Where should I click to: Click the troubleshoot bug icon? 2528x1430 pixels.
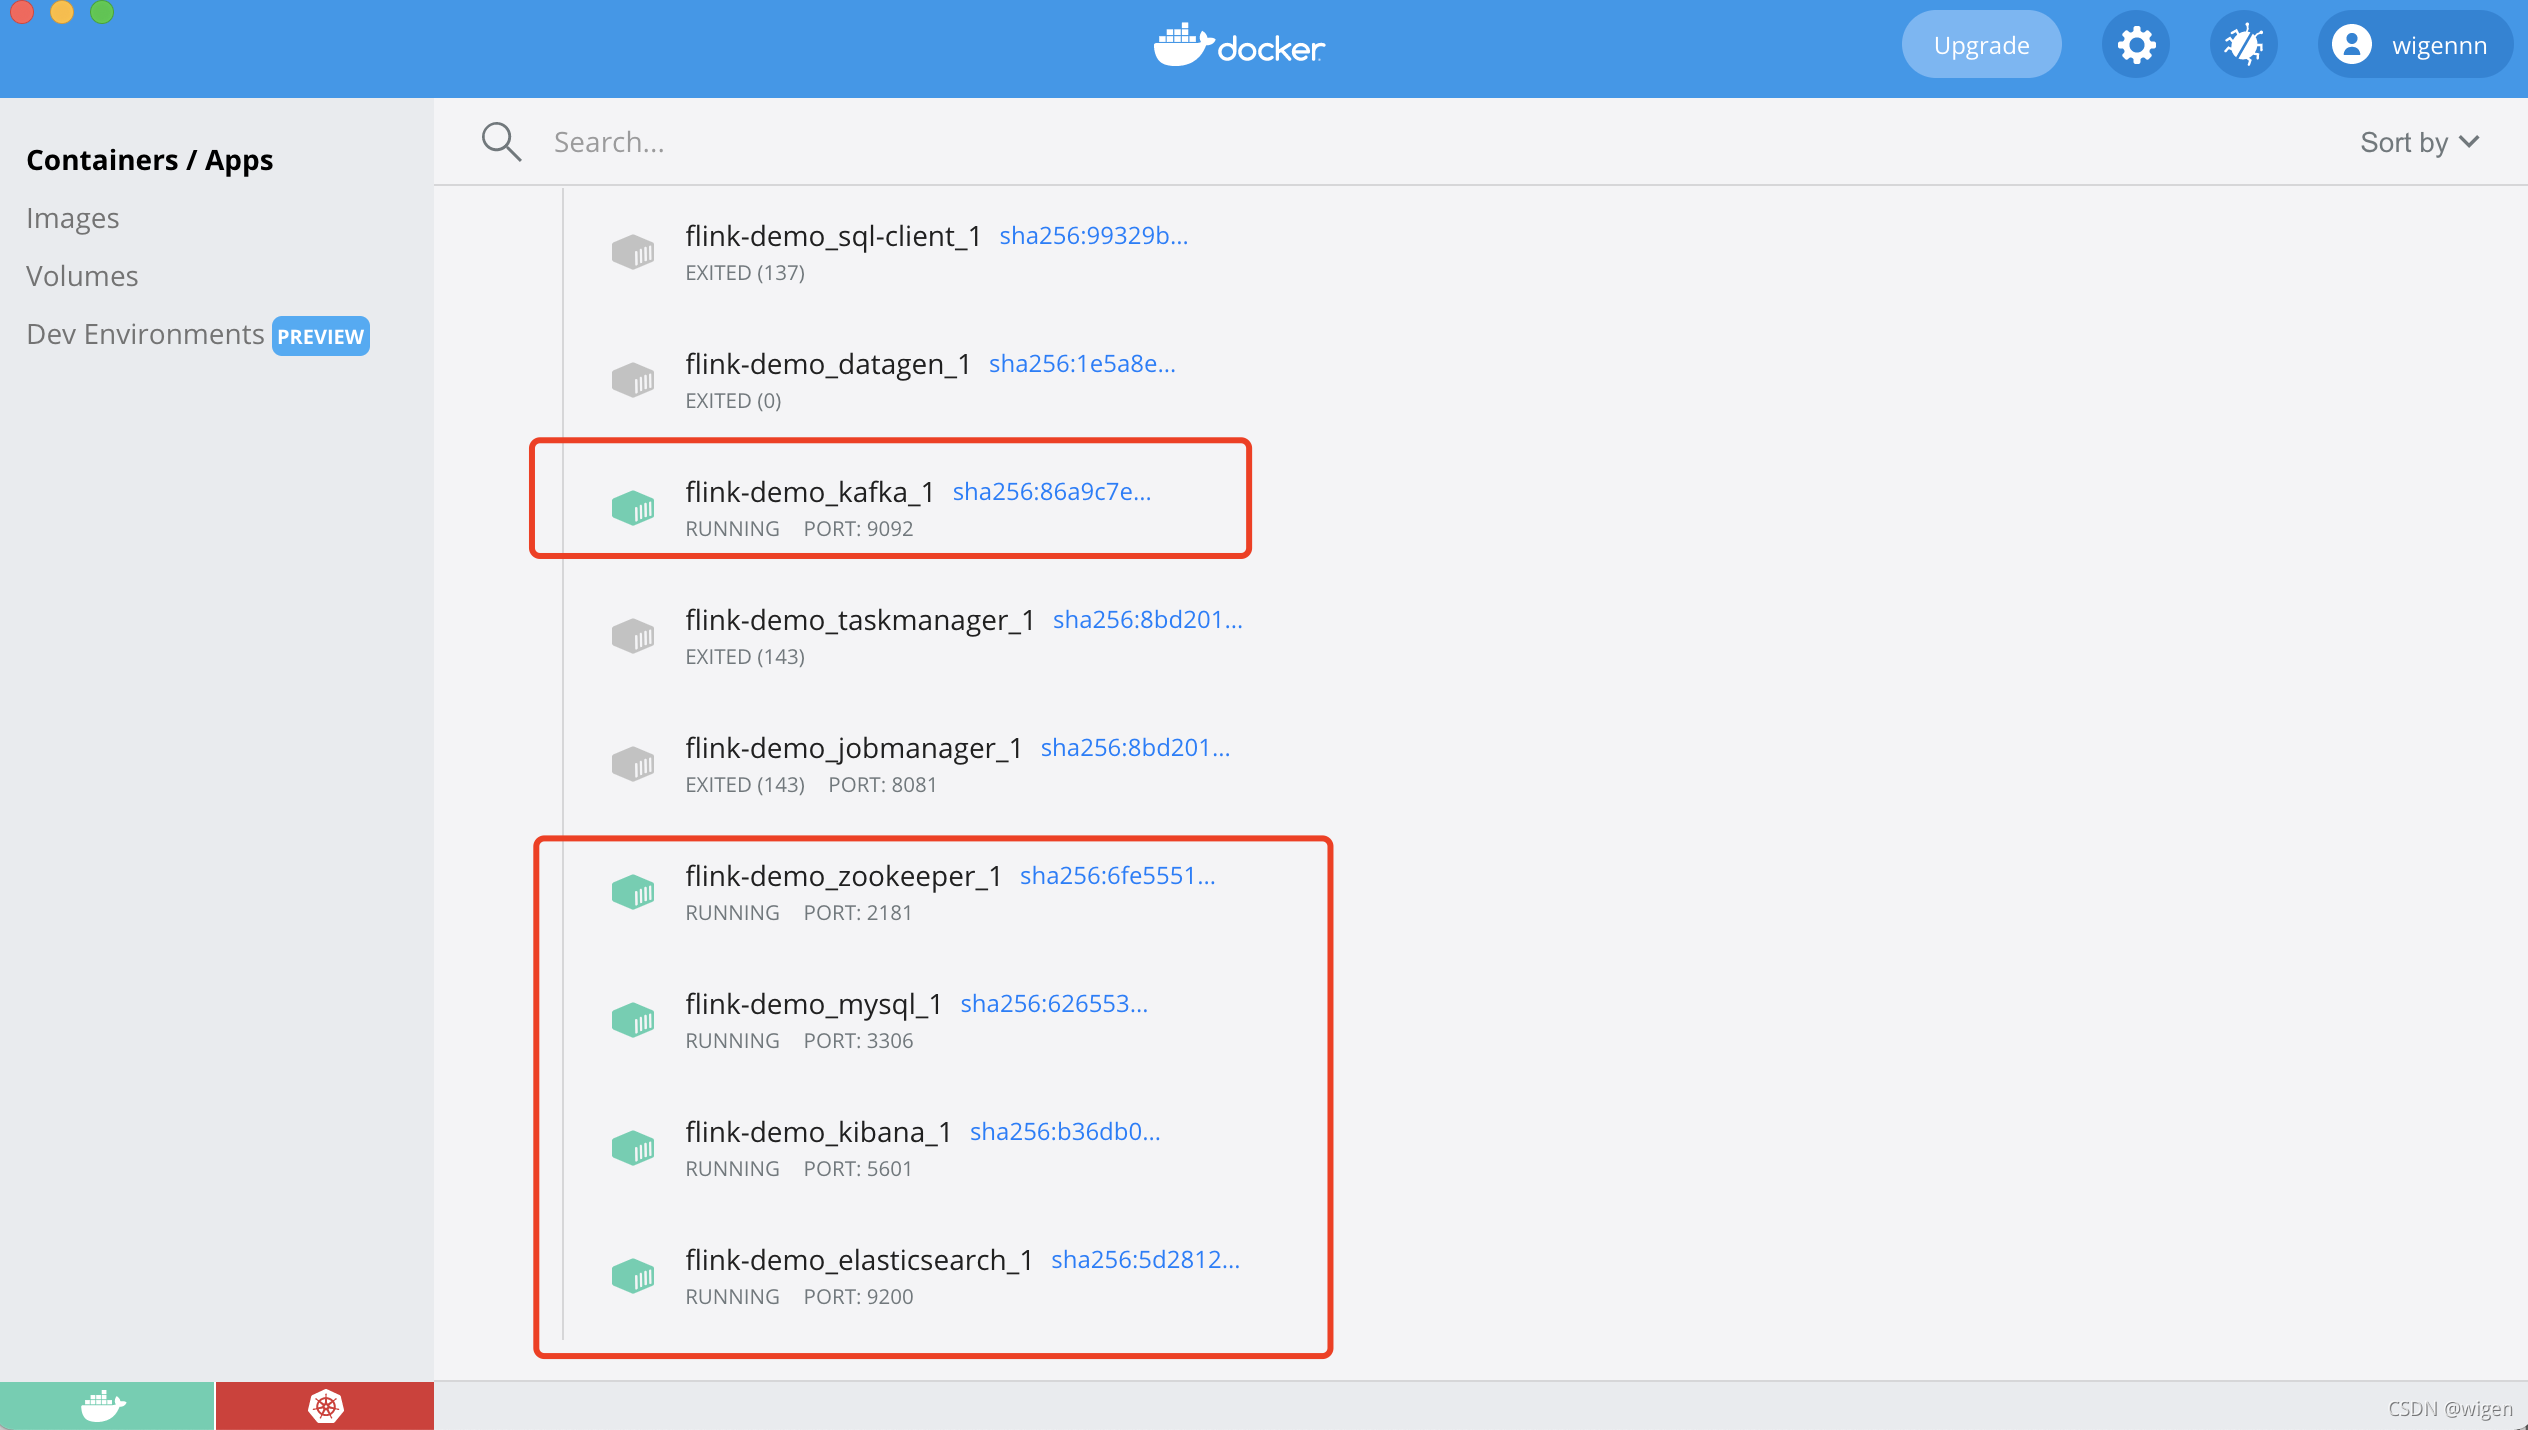pos(2243,46)
